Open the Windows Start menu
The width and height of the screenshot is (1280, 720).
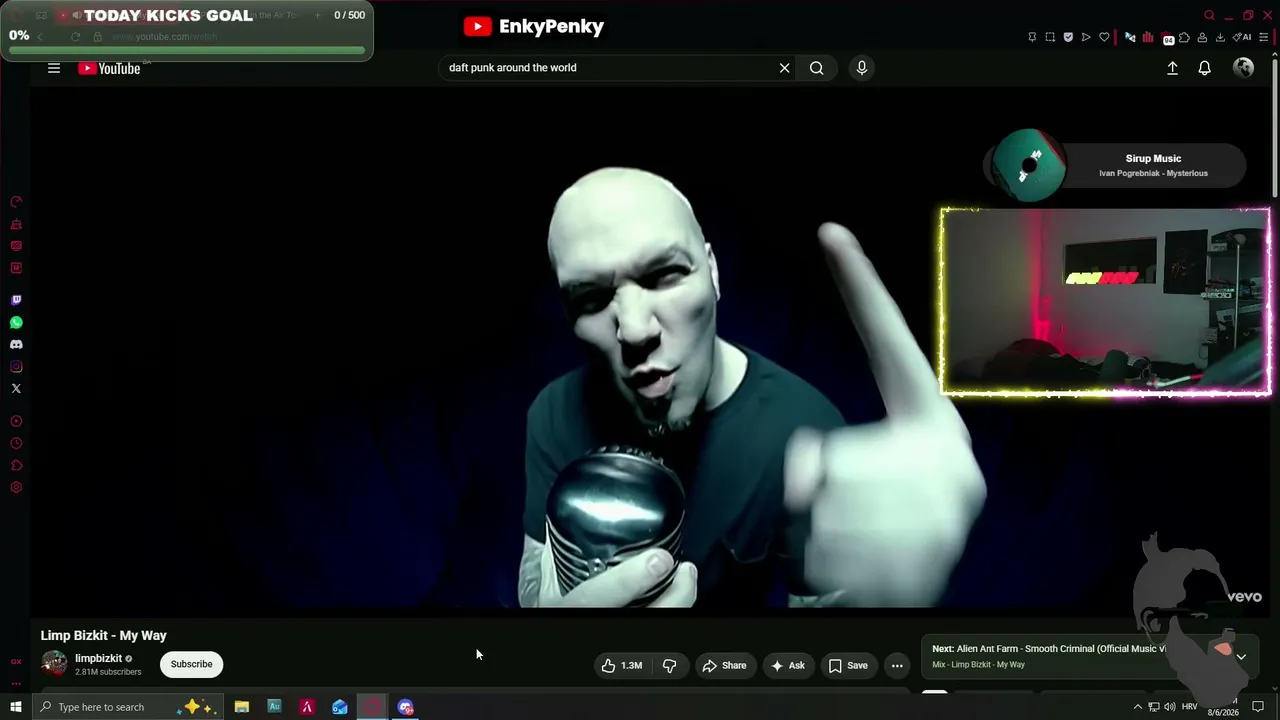pyautogui.click(x=15, y=707)
